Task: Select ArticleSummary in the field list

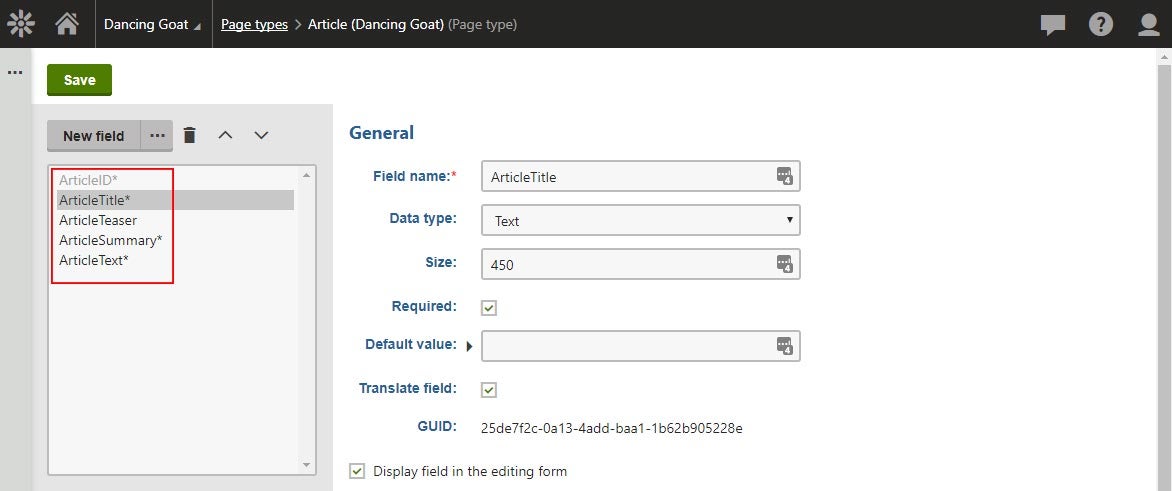Action: pyautogui.click(x=111, y=240)
